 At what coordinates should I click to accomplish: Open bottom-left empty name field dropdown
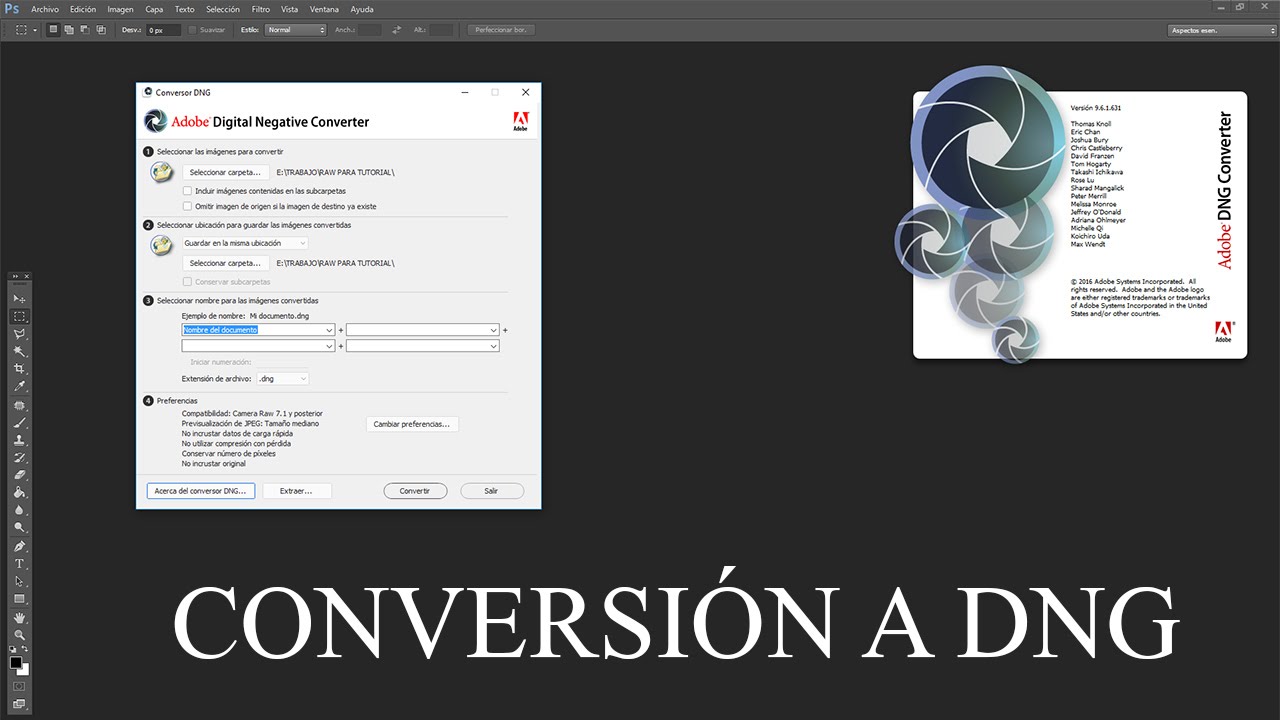(x=258, y=346)
